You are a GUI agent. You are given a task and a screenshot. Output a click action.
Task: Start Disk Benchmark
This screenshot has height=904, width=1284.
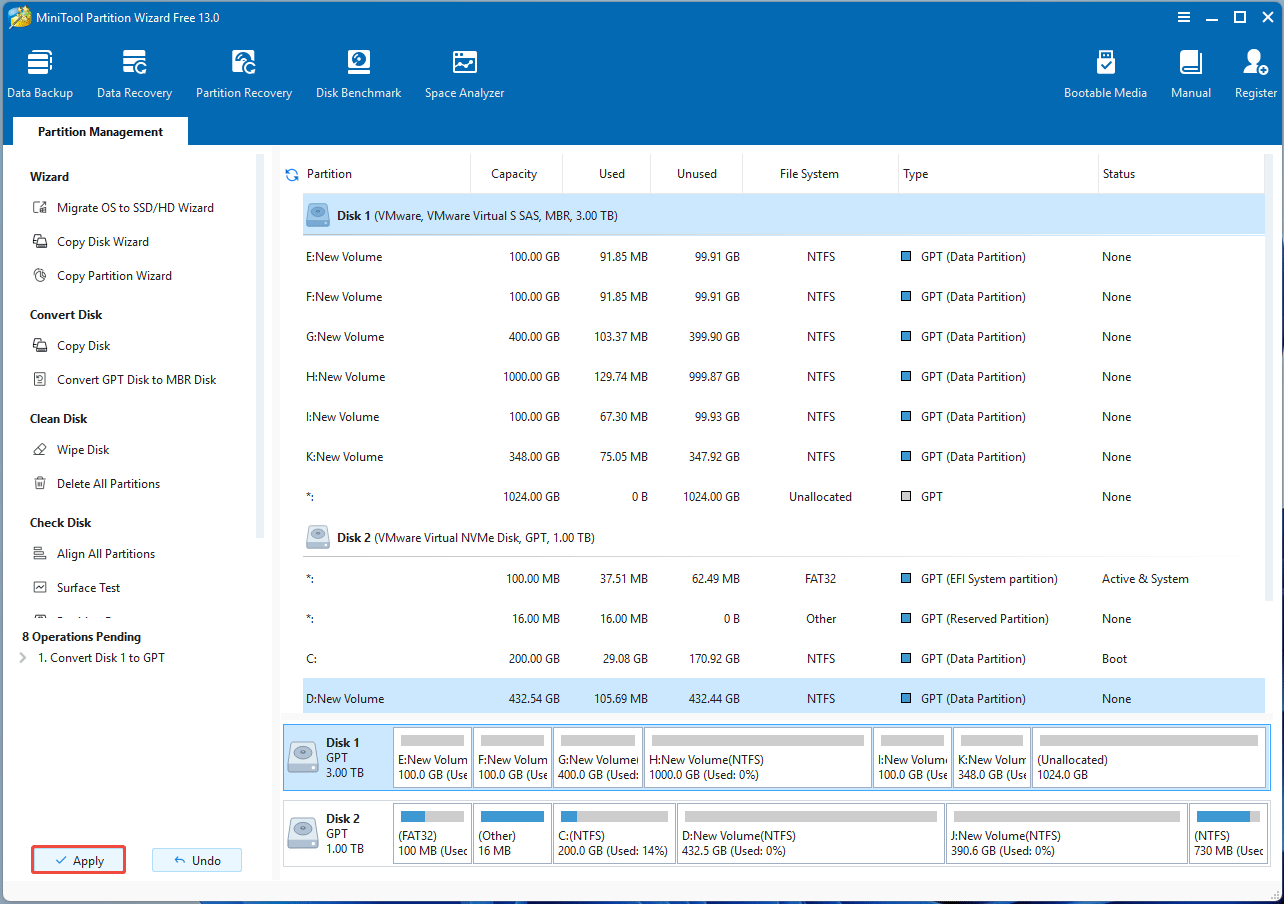coord(358,72)
